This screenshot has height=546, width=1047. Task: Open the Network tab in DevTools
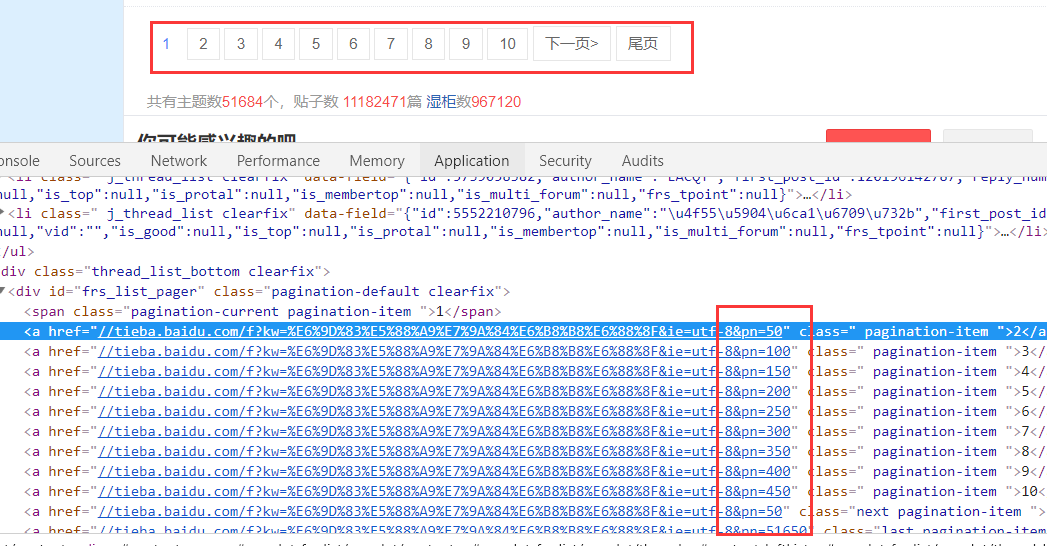[x=179, y=161]
